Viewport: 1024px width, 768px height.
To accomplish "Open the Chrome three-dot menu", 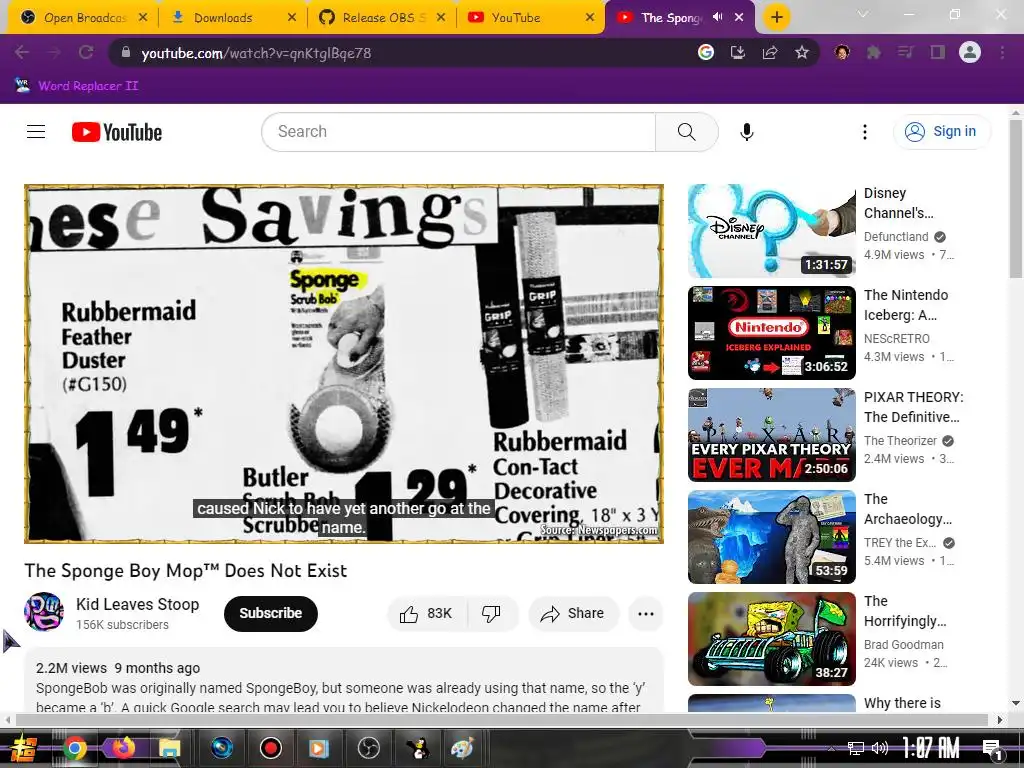I will point(1002,53).
